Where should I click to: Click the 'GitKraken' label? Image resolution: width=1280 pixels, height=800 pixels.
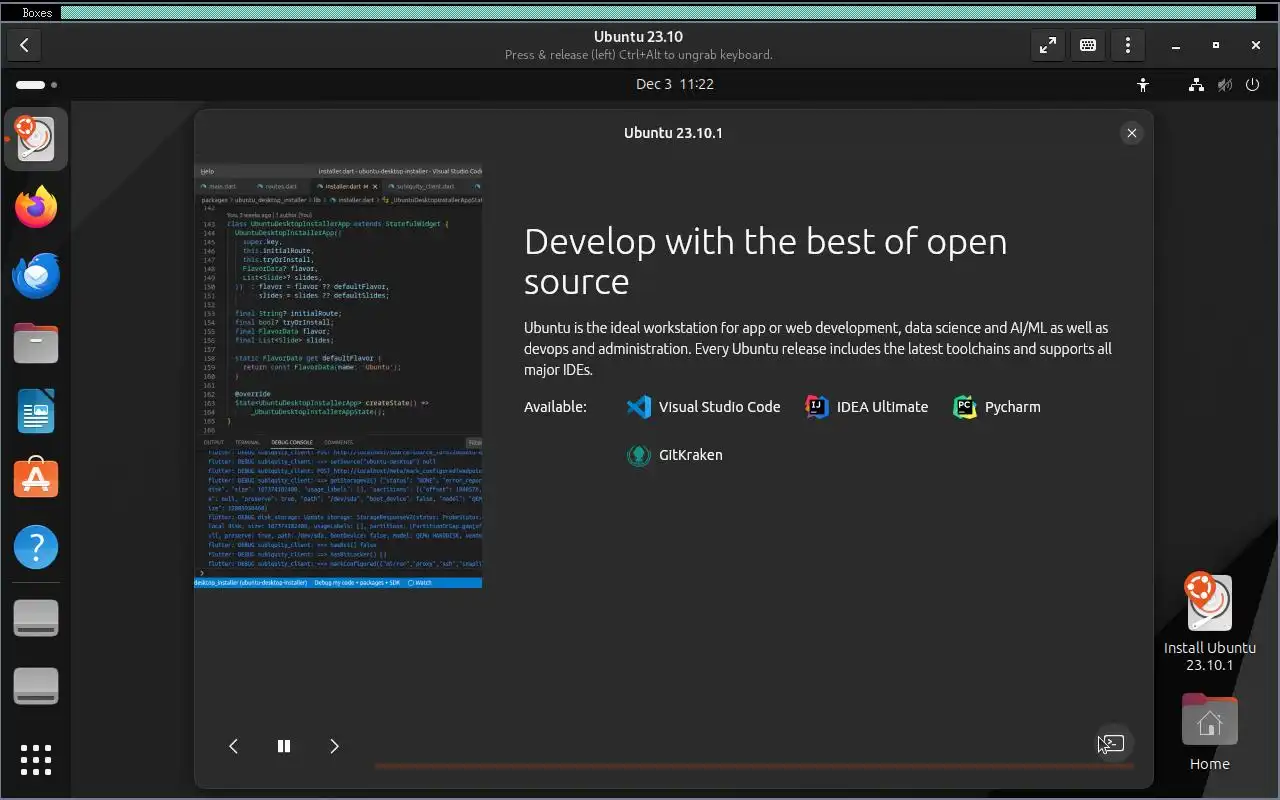(x=690, y=455)
